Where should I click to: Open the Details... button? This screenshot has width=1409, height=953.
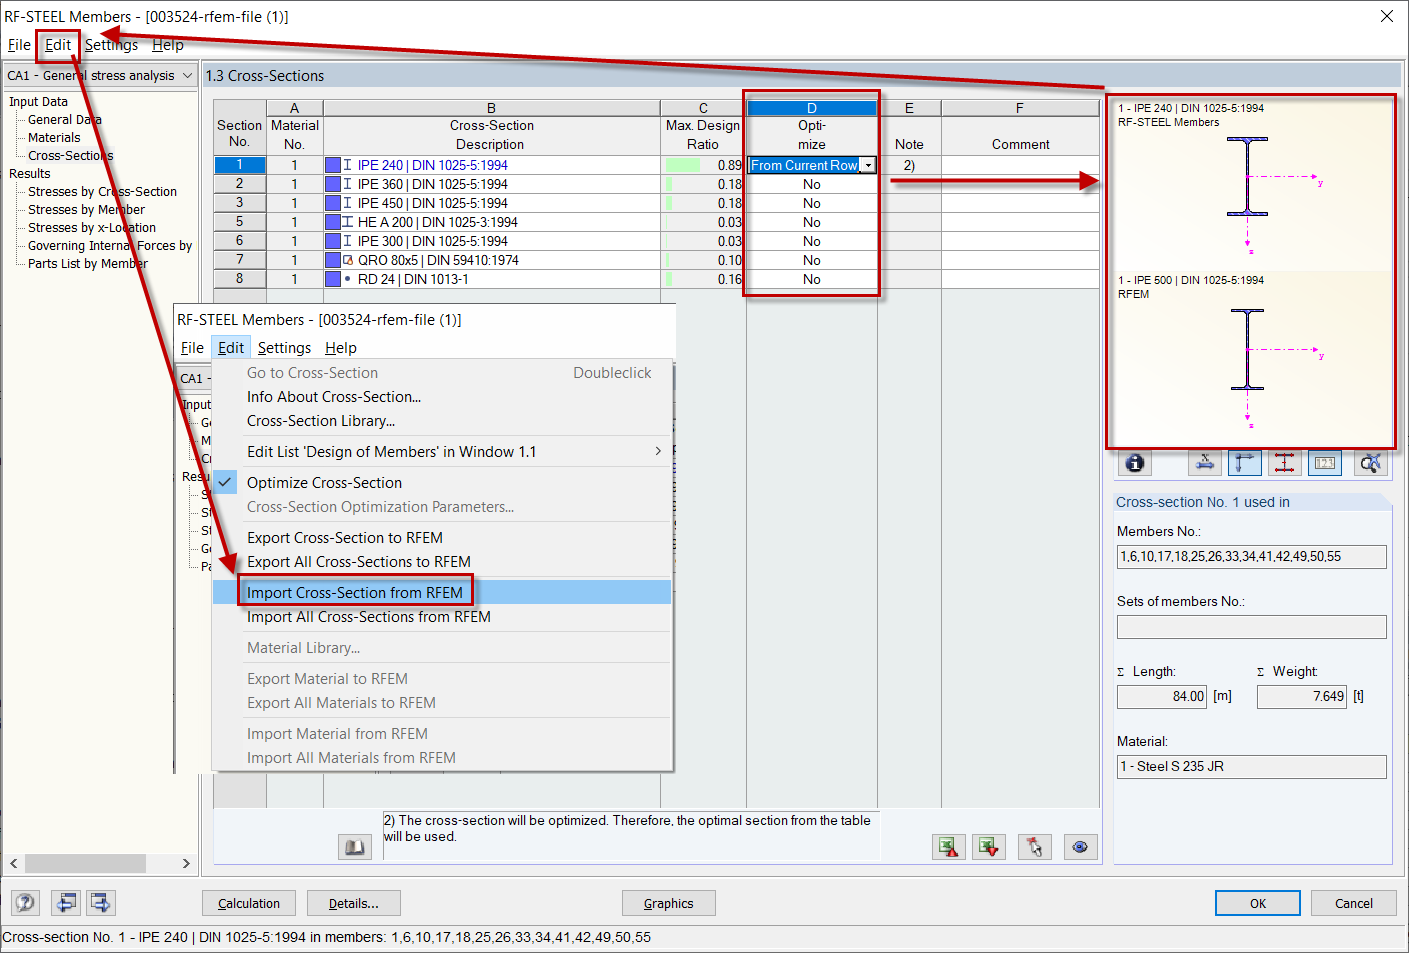pyautogui.click(x=354, y=903)
